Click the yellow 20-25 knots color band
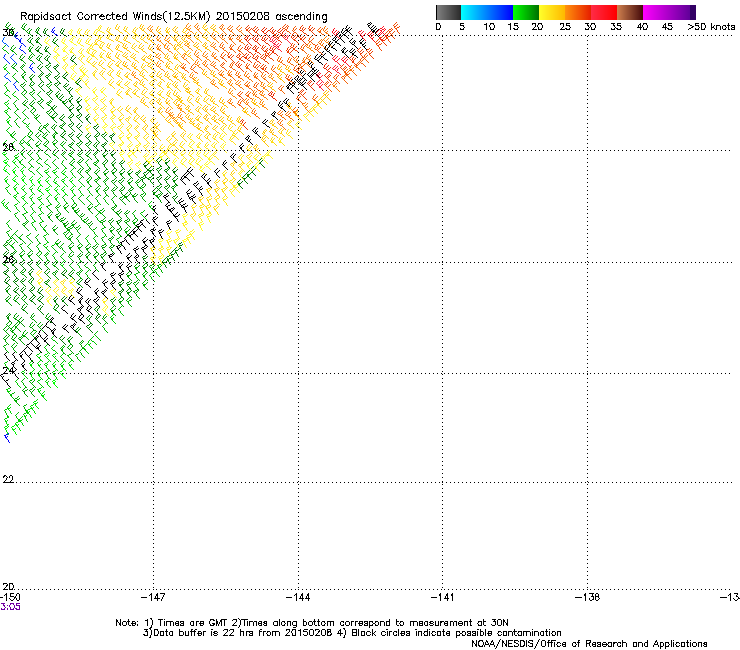The height and width of the screenshot is (650, 740). [552, 12]
